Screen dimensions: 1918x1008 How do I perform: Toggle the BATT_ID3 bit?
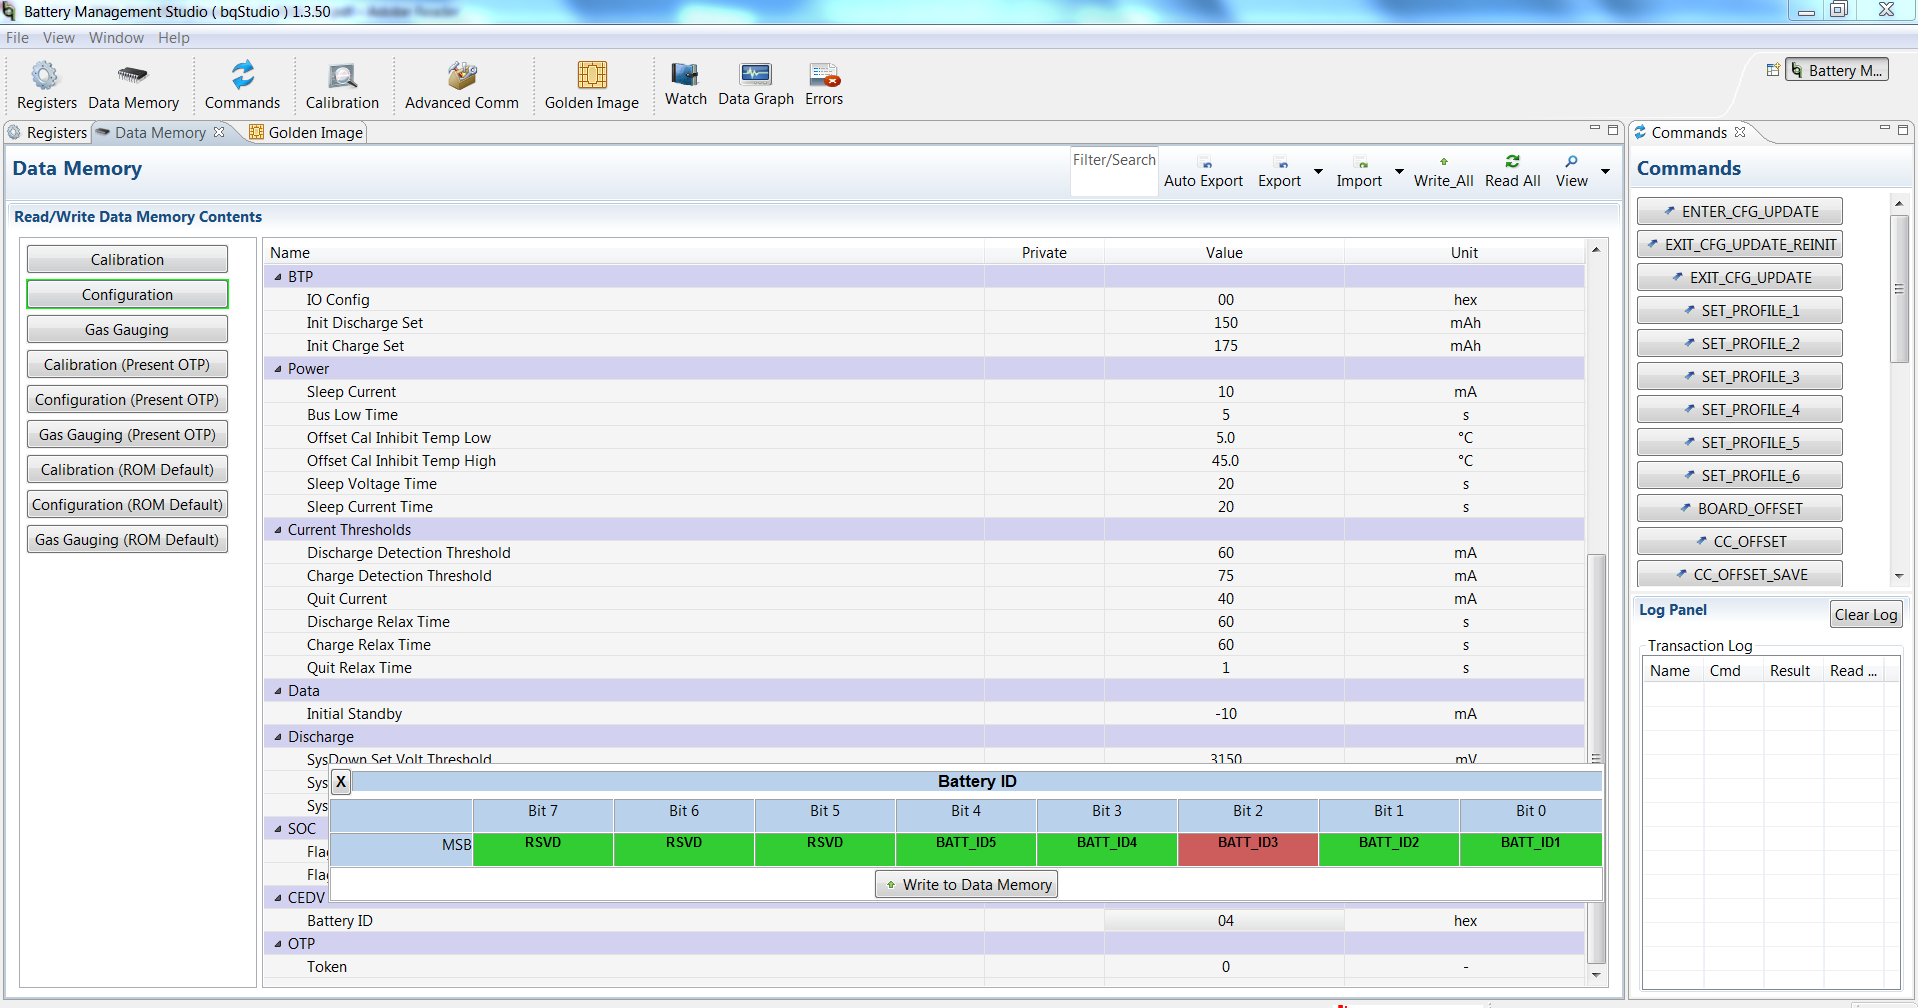tap(1246, 843)
